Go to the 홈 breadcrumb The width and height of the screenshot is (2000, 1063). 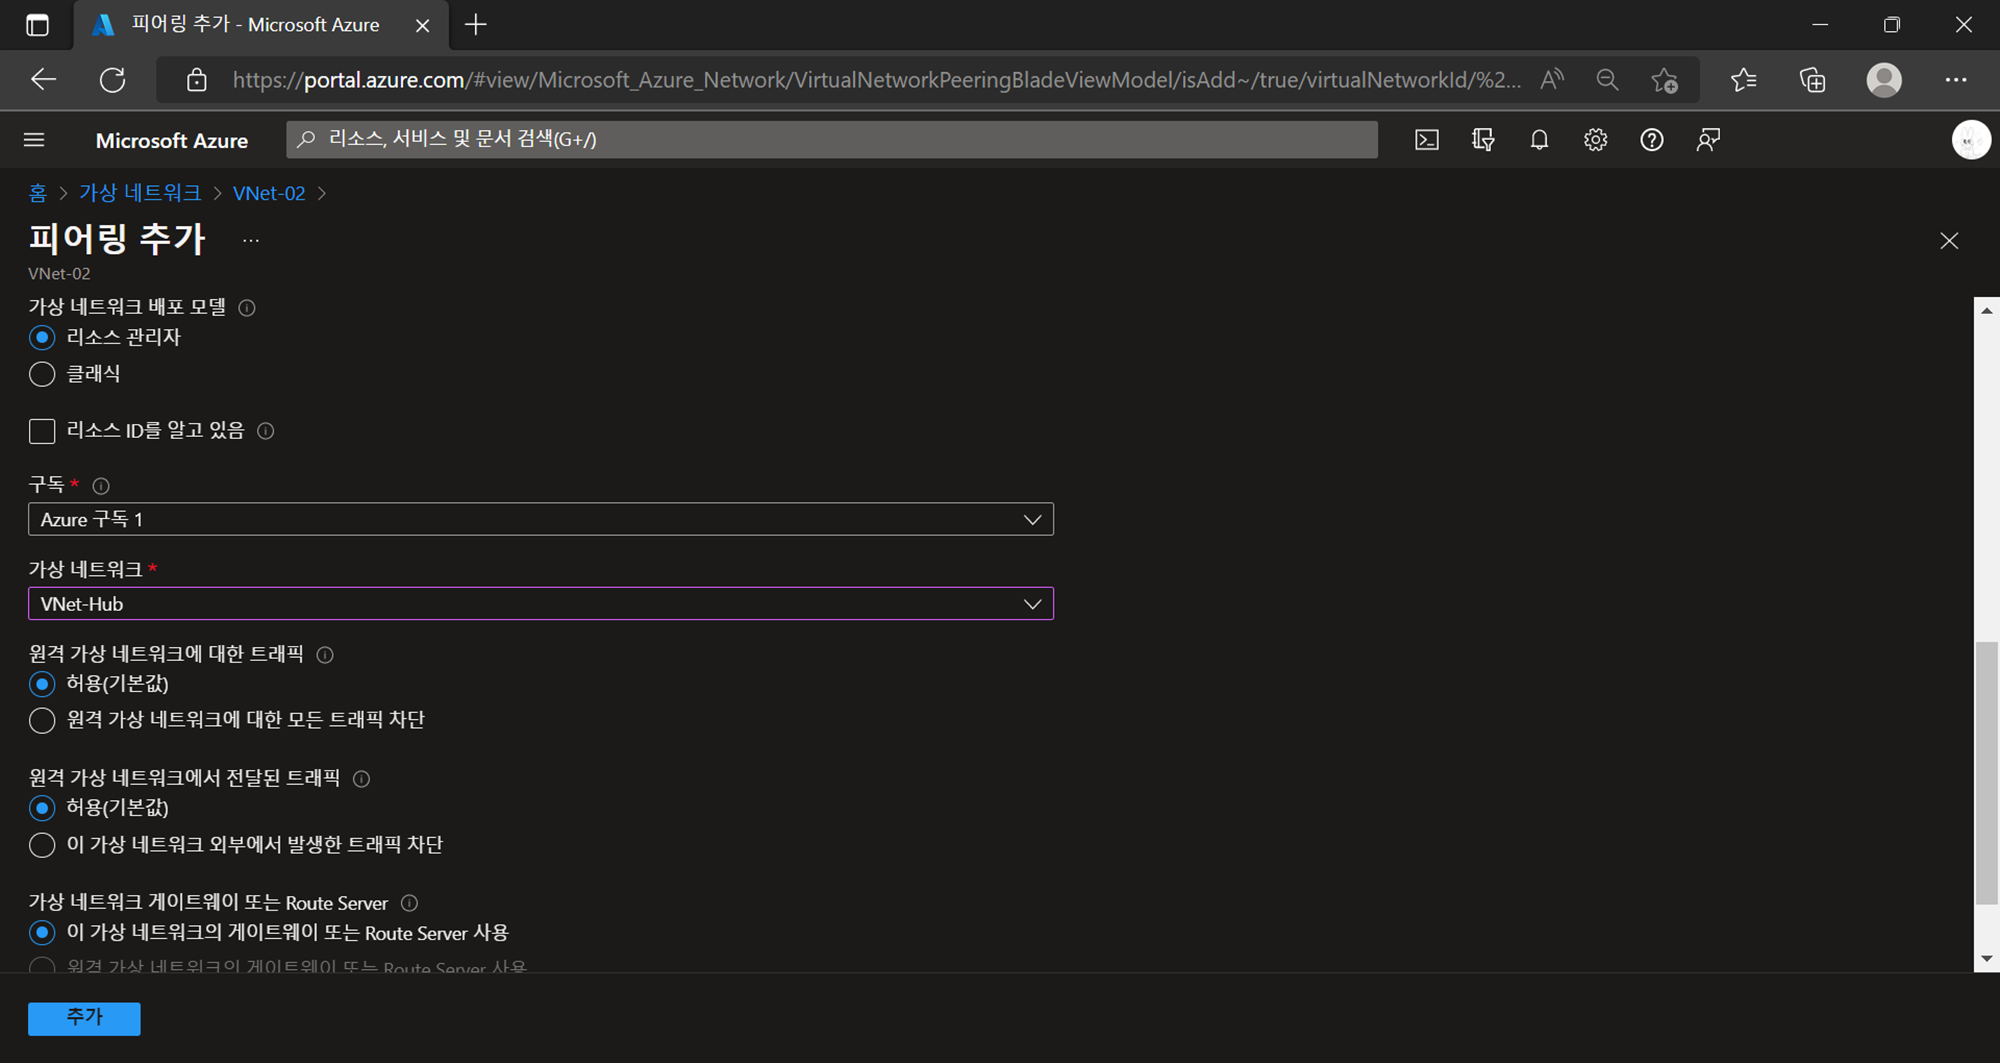tap(38, 193)
